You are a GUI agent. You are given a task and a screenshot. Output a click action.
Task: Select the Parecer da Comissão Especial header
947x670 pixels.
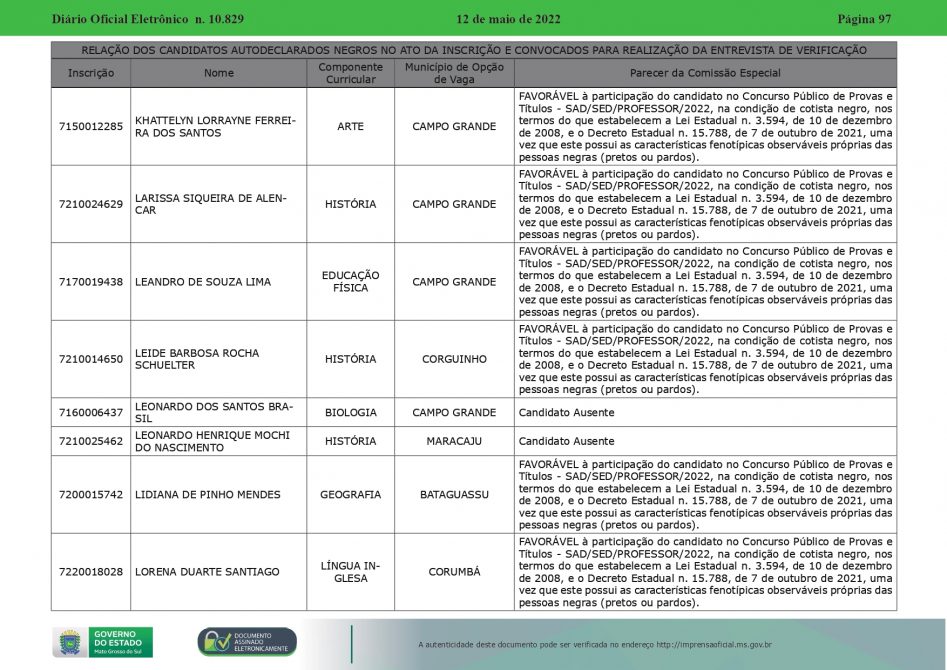click(x=705, y=73)
